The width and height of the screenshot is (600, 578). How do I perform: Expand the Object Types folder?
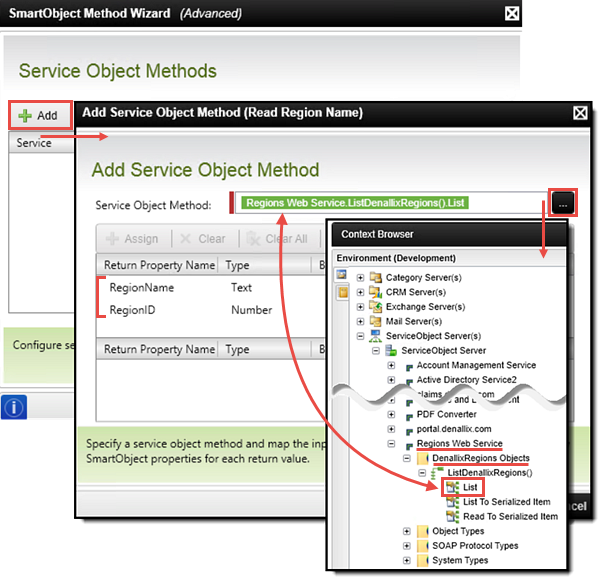tap(407, 532)
